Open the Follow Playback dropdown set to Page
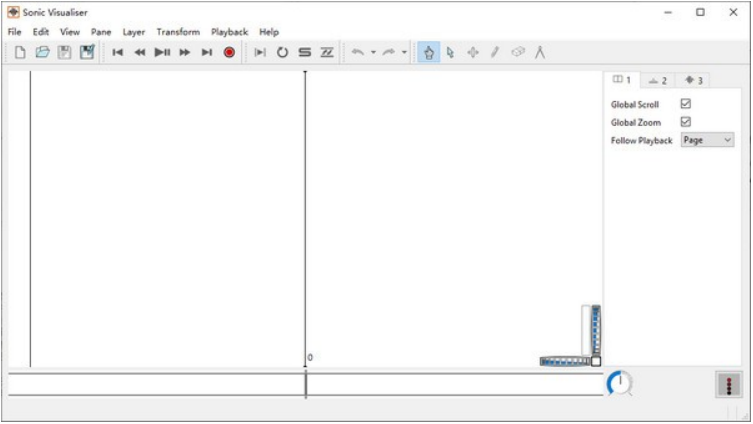This screenshot has width=753, height=424. point(707,140)
